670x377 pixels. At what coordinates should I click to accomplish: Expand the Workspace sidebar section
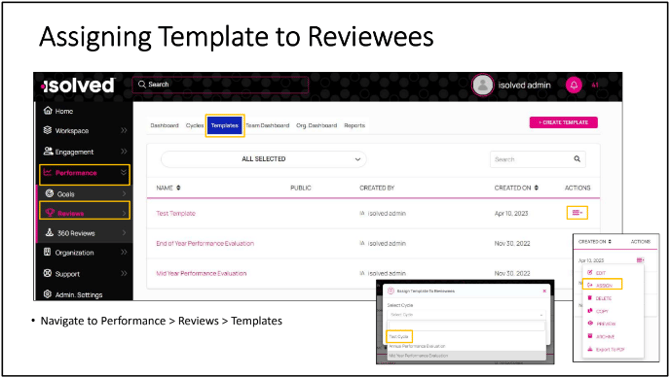124,130
